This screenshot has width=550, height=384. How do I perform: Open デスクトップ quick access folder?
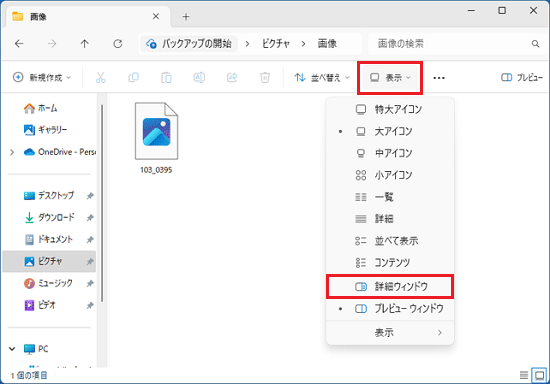(49, 195)
